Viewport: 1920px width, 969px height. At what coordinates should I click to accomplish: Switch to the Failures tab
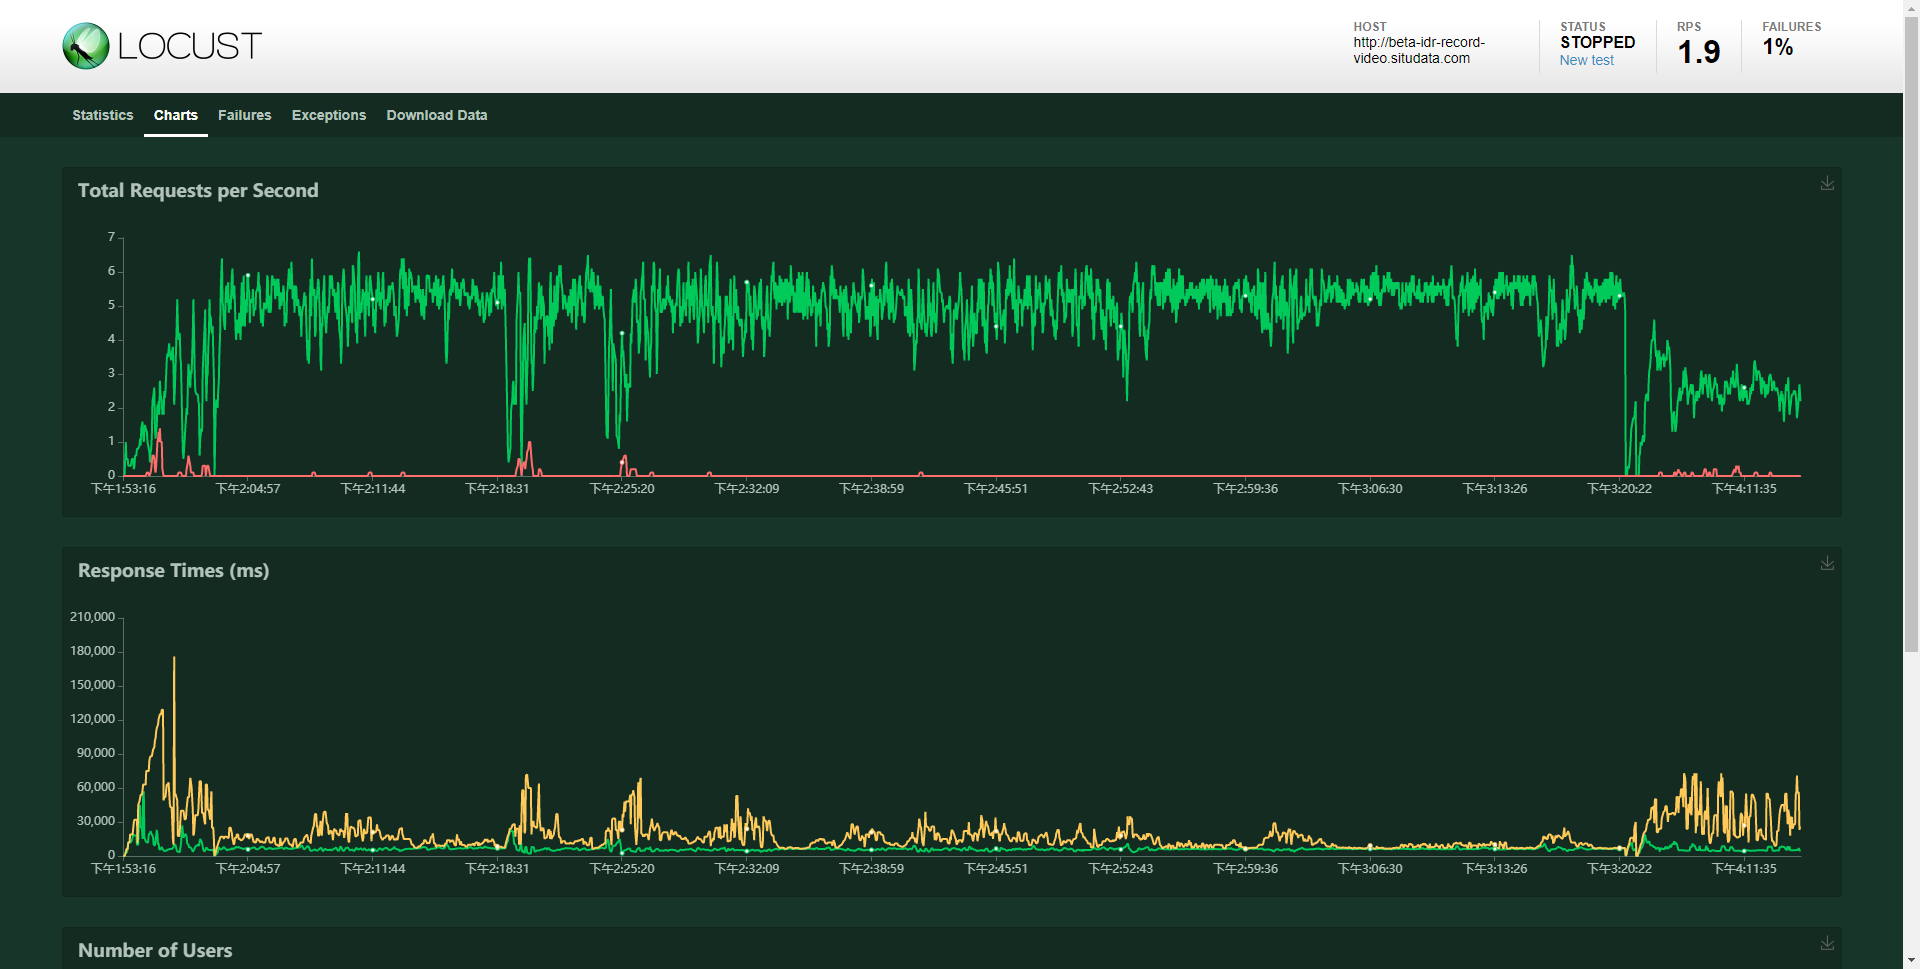click(x=245, y=115)
